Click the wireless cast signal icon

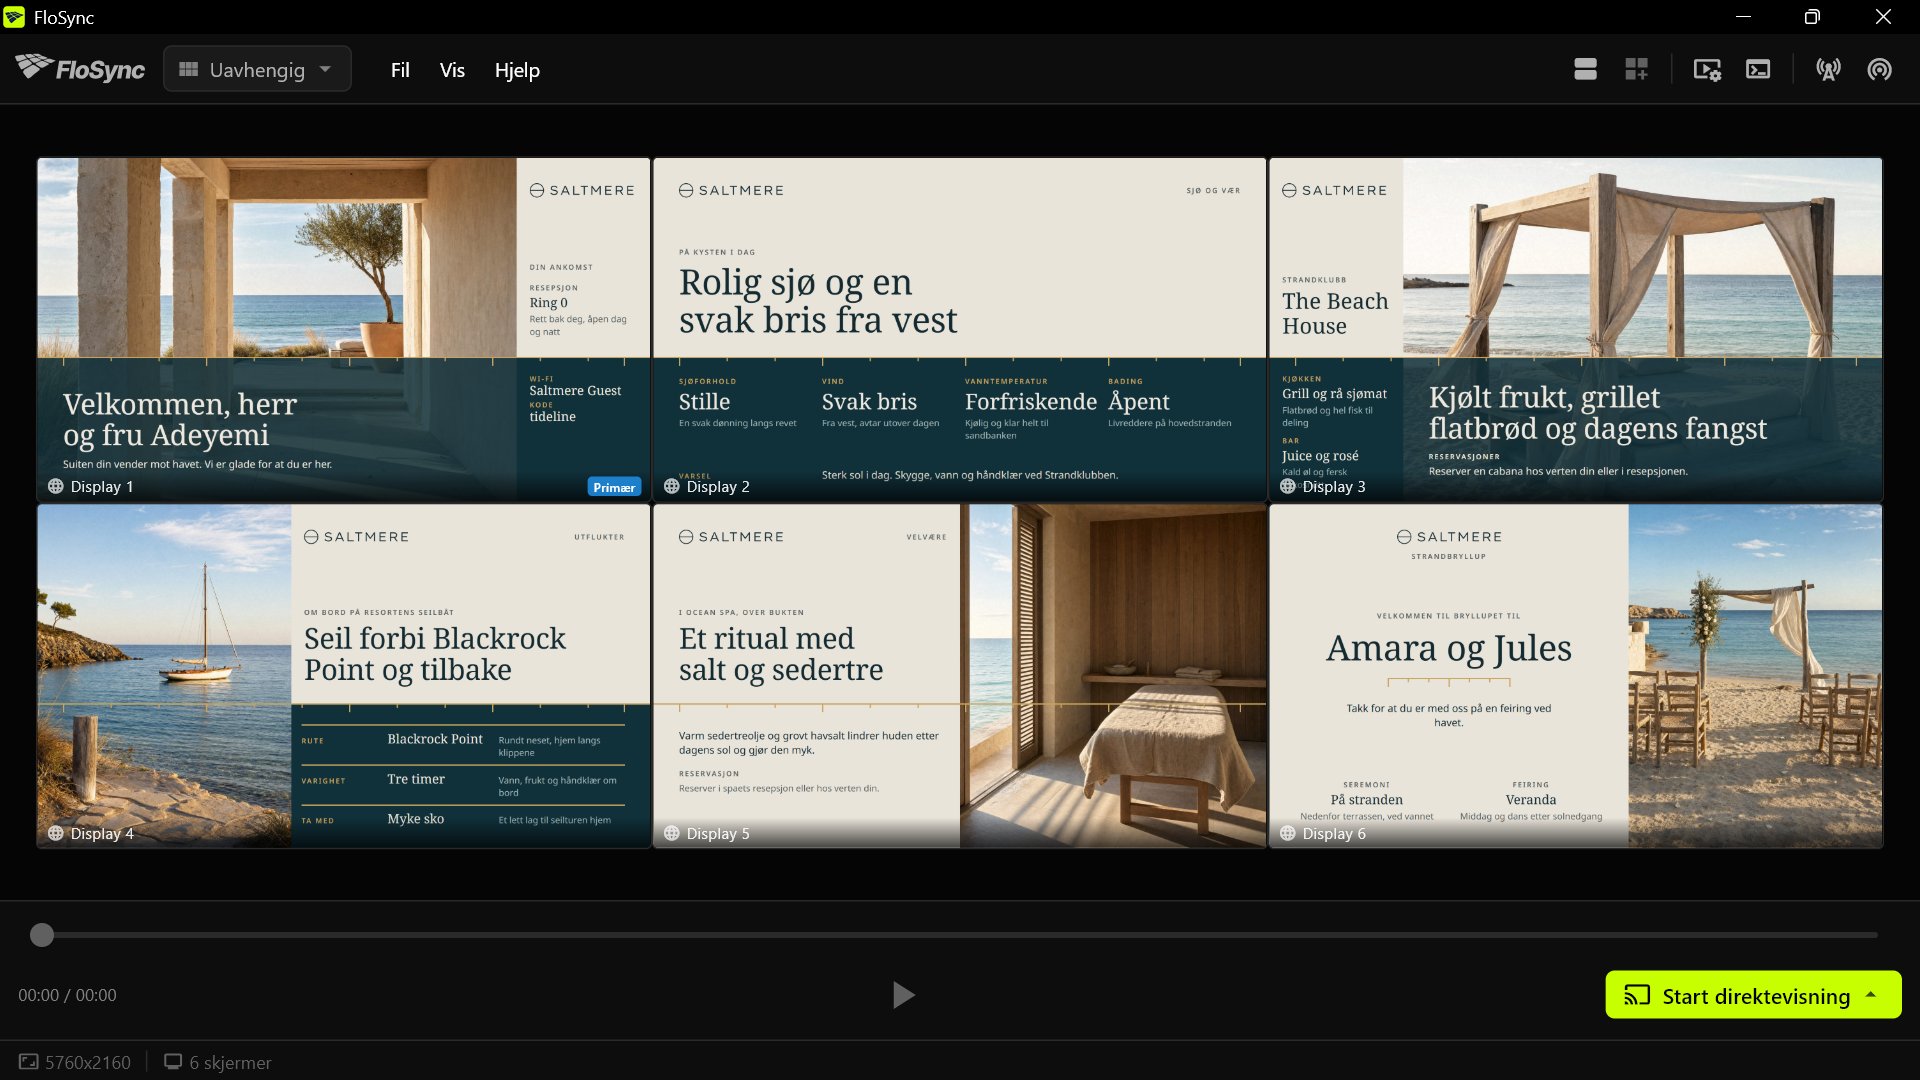pyautogui.click(x=1880, y=69)
